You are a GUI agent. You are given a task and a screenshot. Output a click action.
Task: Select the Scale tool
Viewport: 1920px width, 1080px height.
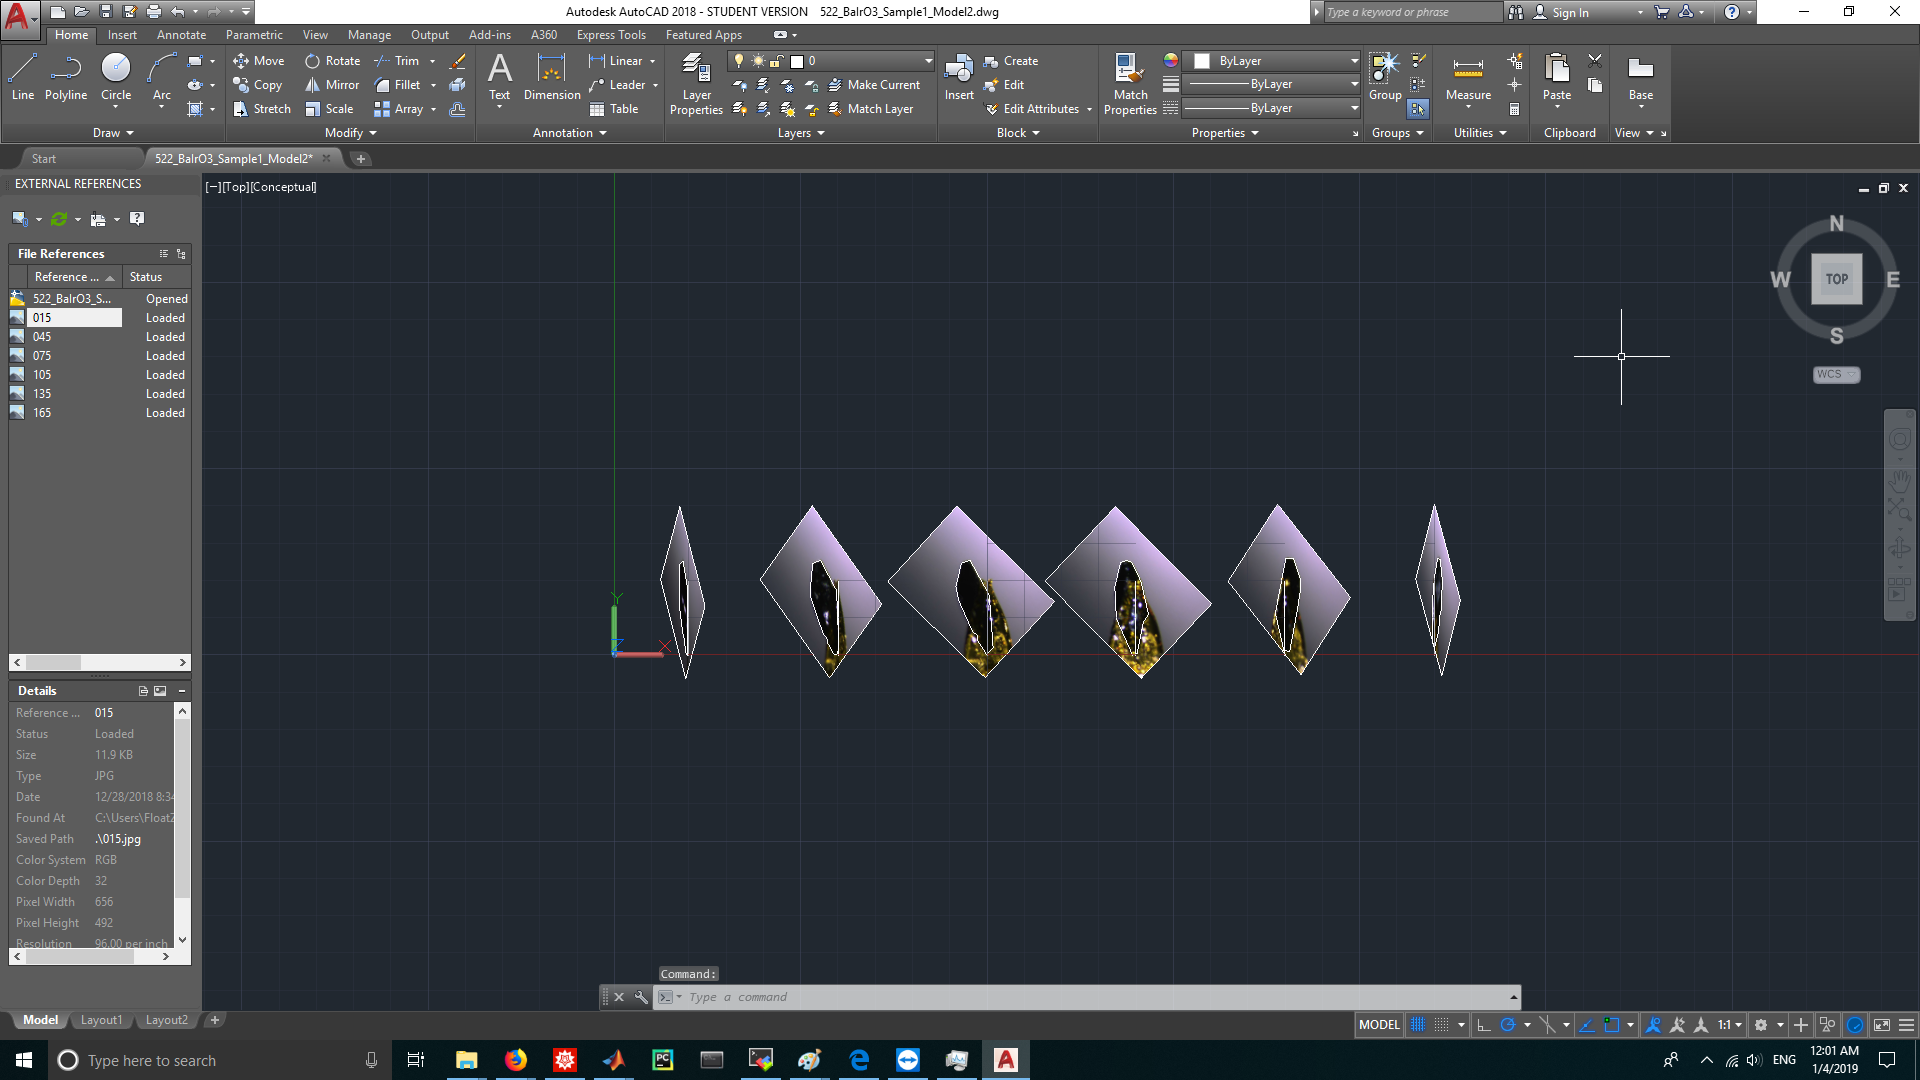pos(330,109)
